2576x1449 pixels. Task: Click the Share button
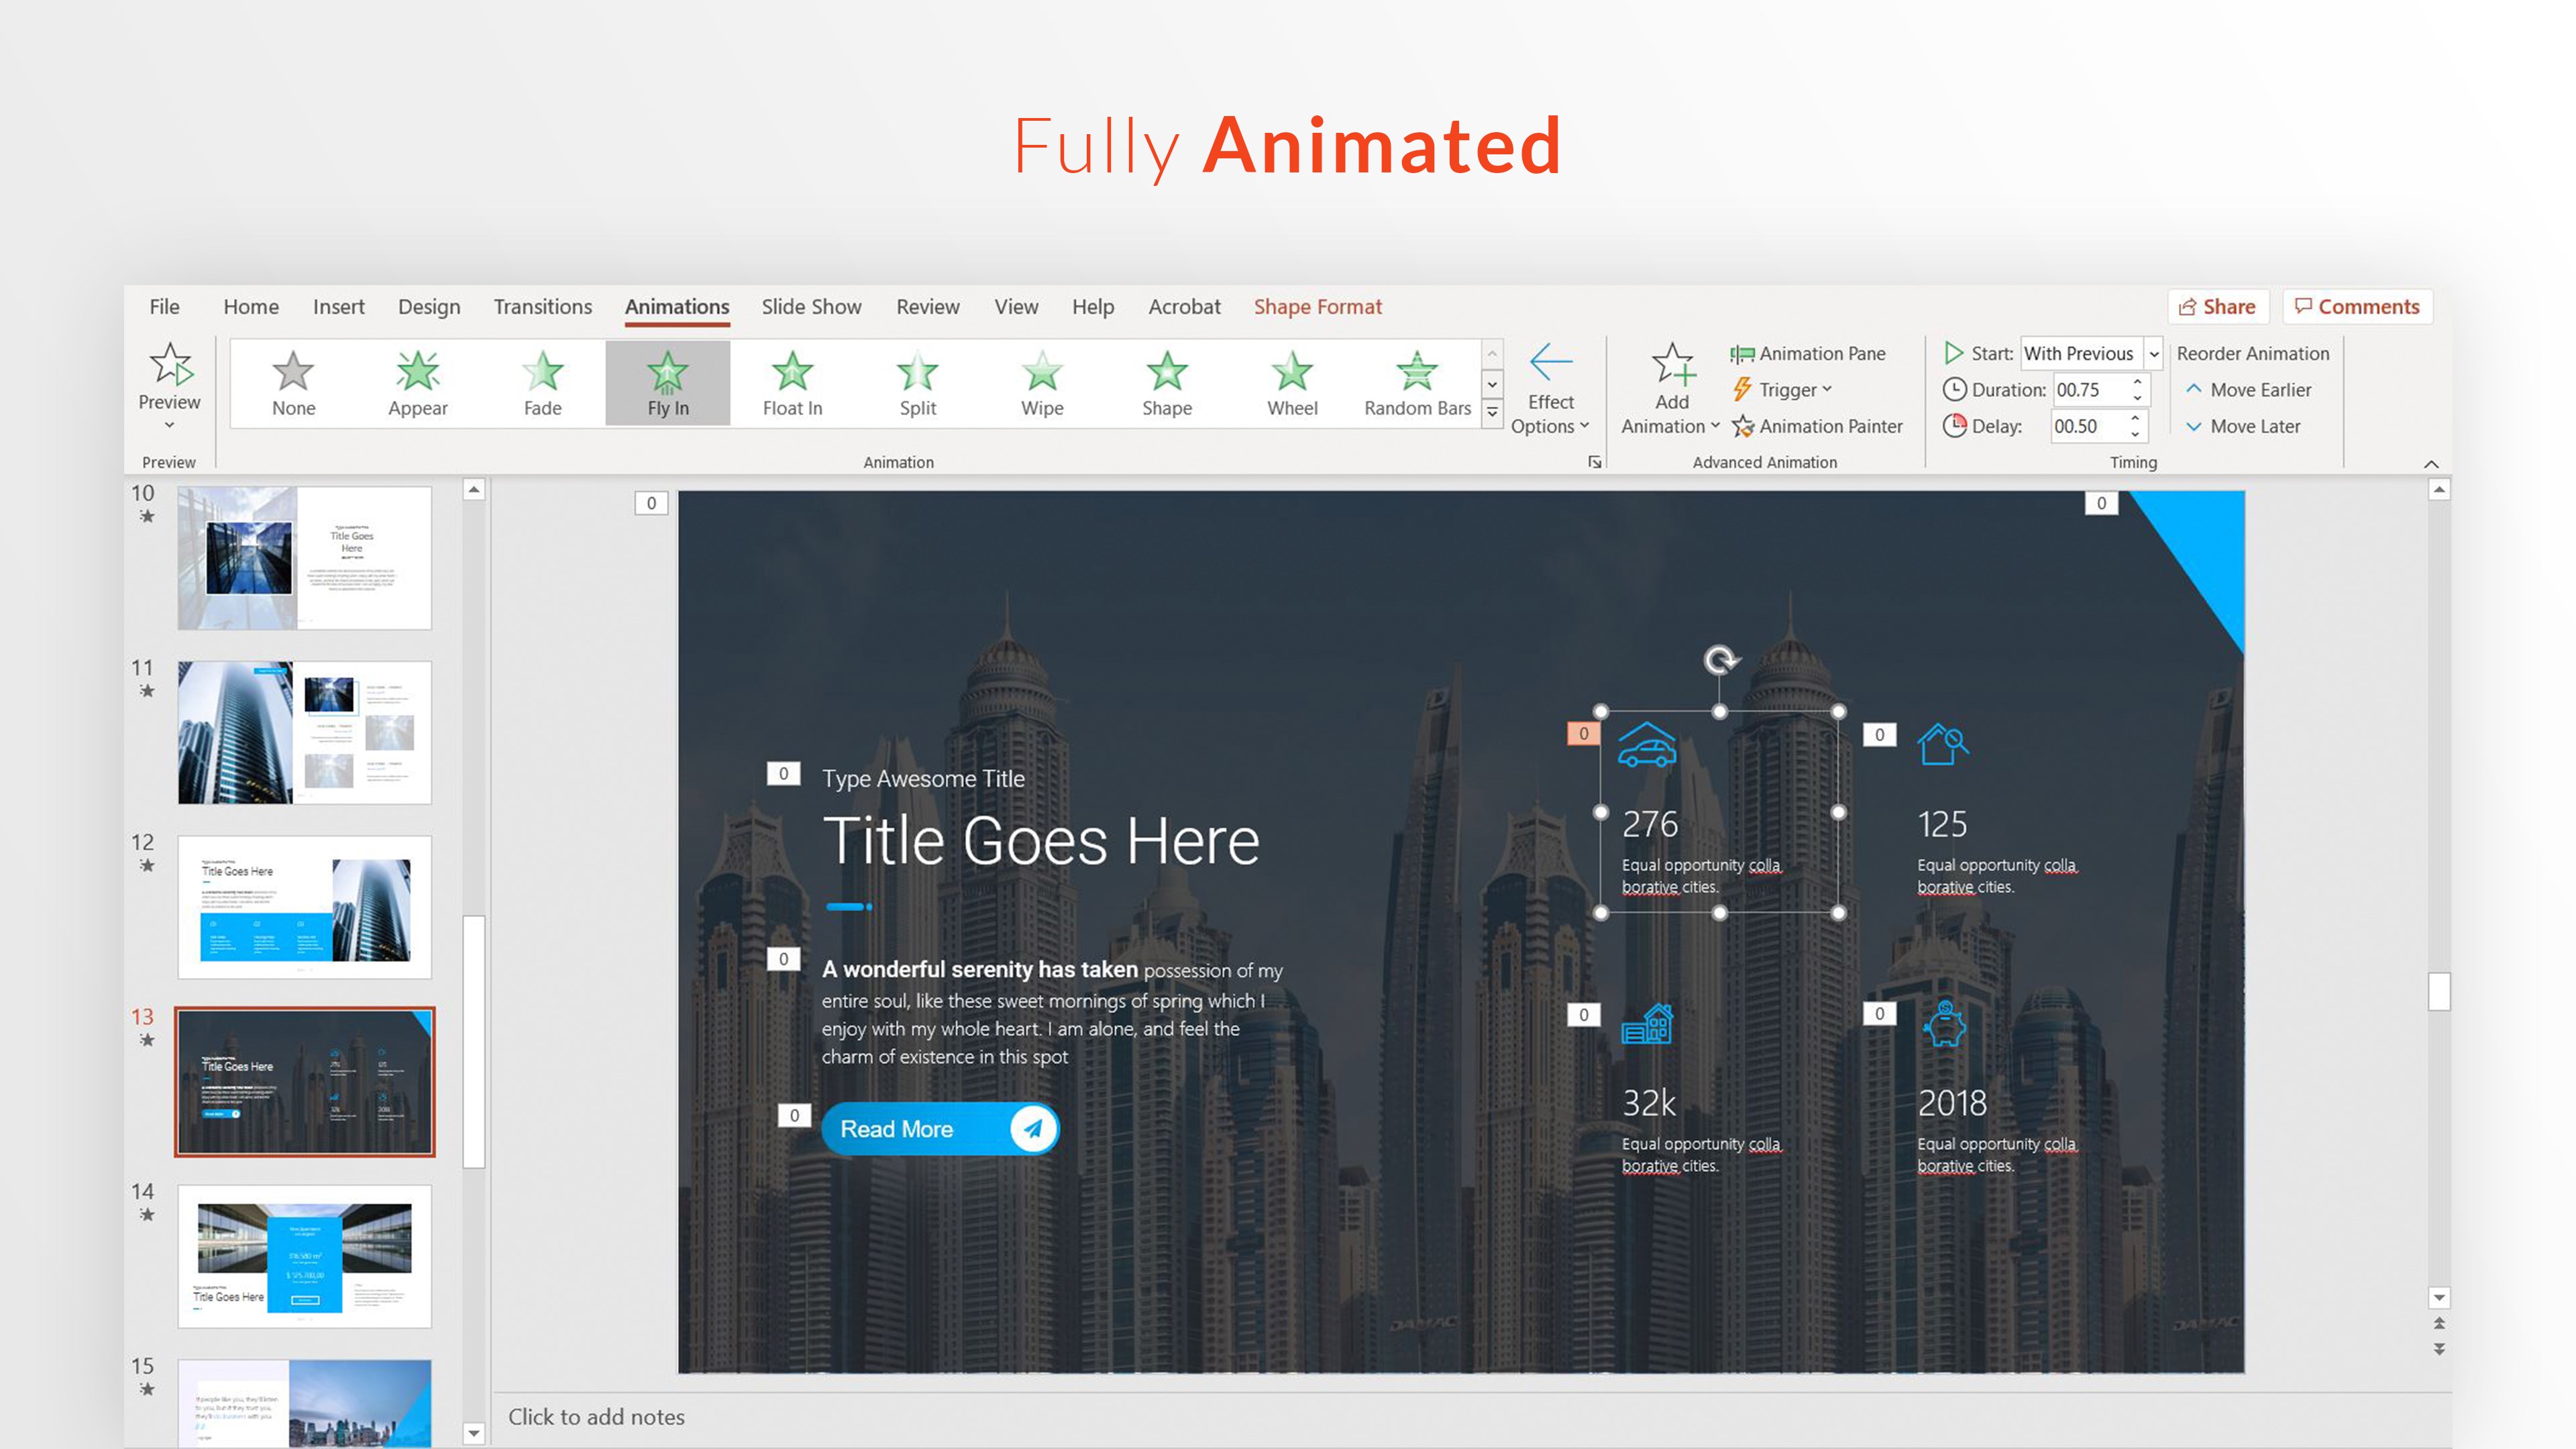click(2217, 307)
